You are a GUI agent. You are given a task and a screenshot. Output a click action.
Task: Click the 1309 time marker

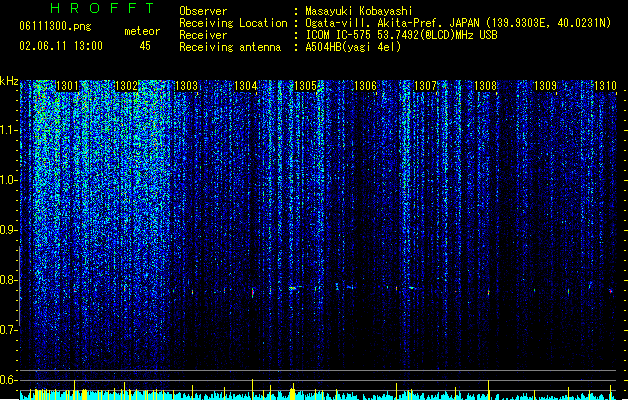coord(545,86)
